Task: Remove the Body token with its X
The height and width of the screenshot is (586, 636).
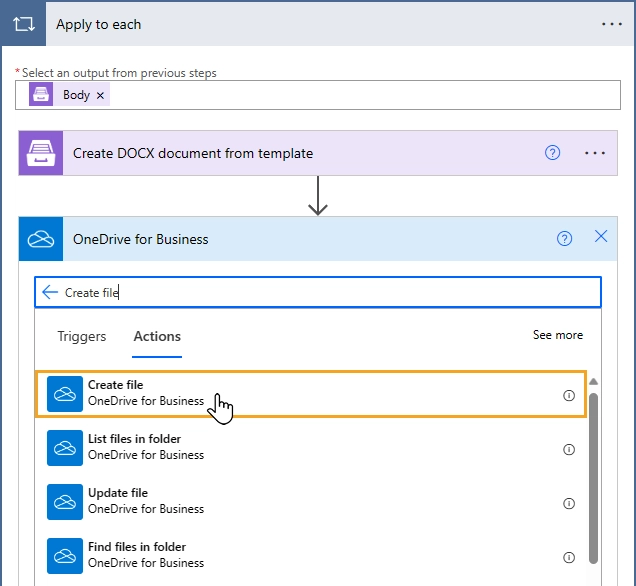Action: click(100, 95)
